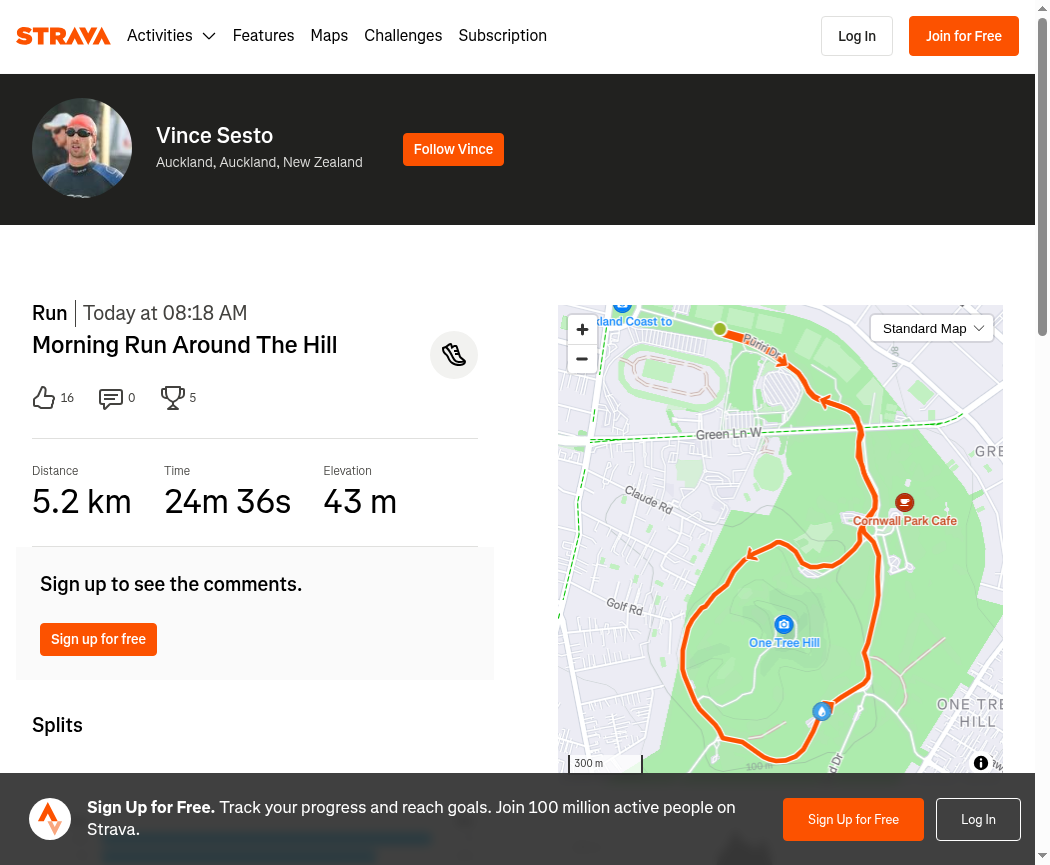The image size is (1050, 865).
Task: Click the Green Ln W road label
Action: [729, 434]
